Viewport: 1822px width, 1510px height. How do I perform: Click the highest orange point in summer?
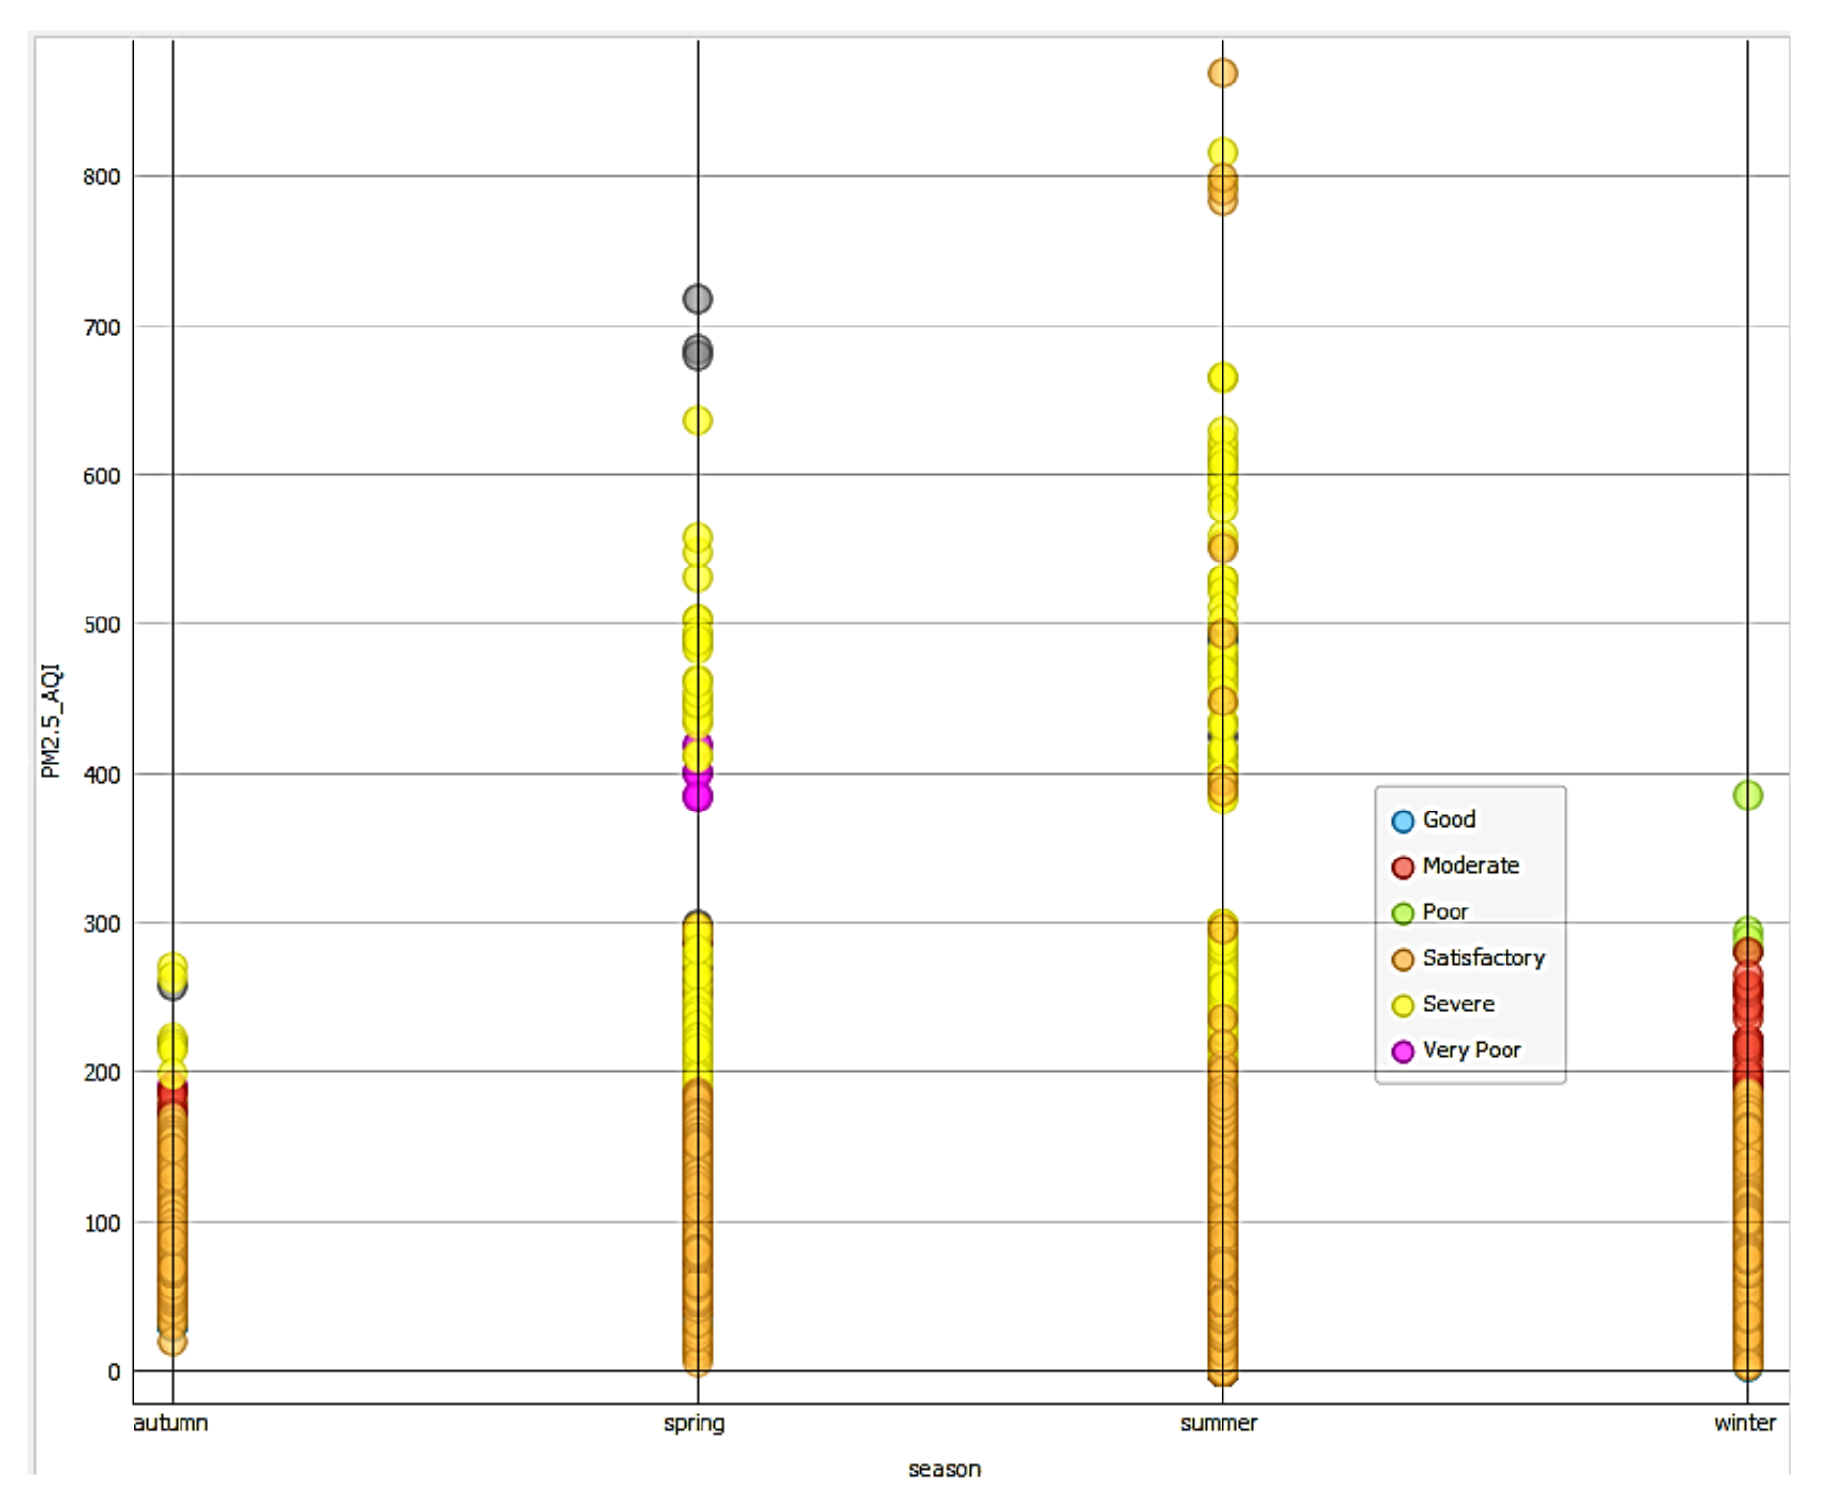[1222, 73]
